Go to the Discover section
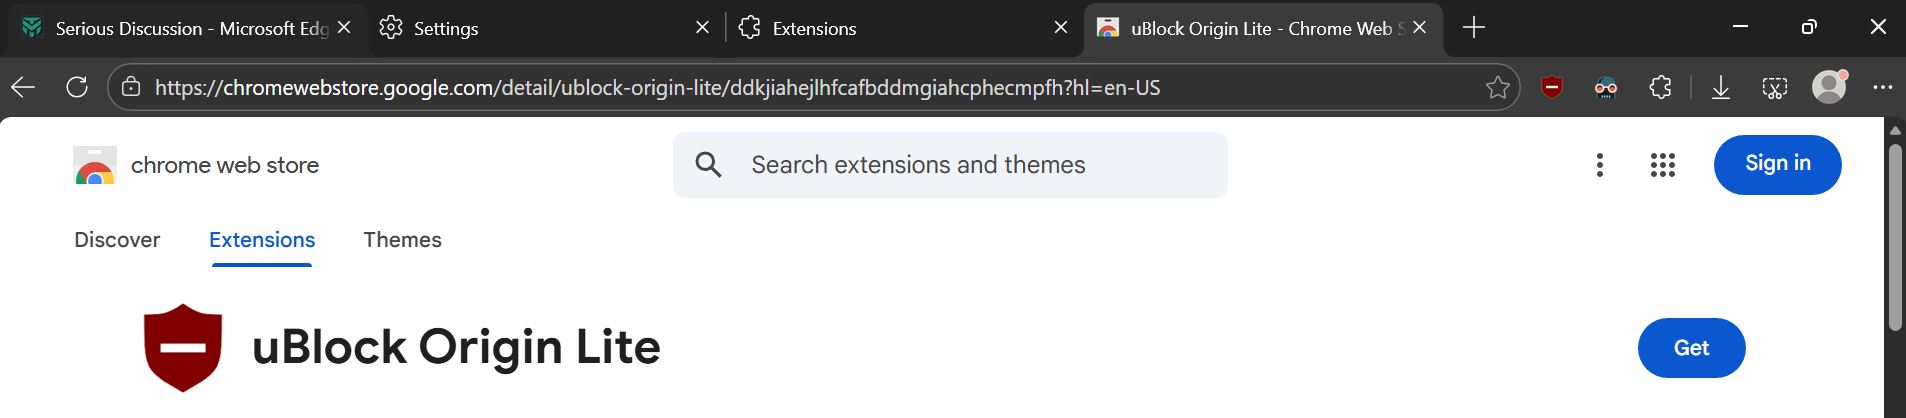The height and width of the screenshot is (418, 1906). coord(117,240)
